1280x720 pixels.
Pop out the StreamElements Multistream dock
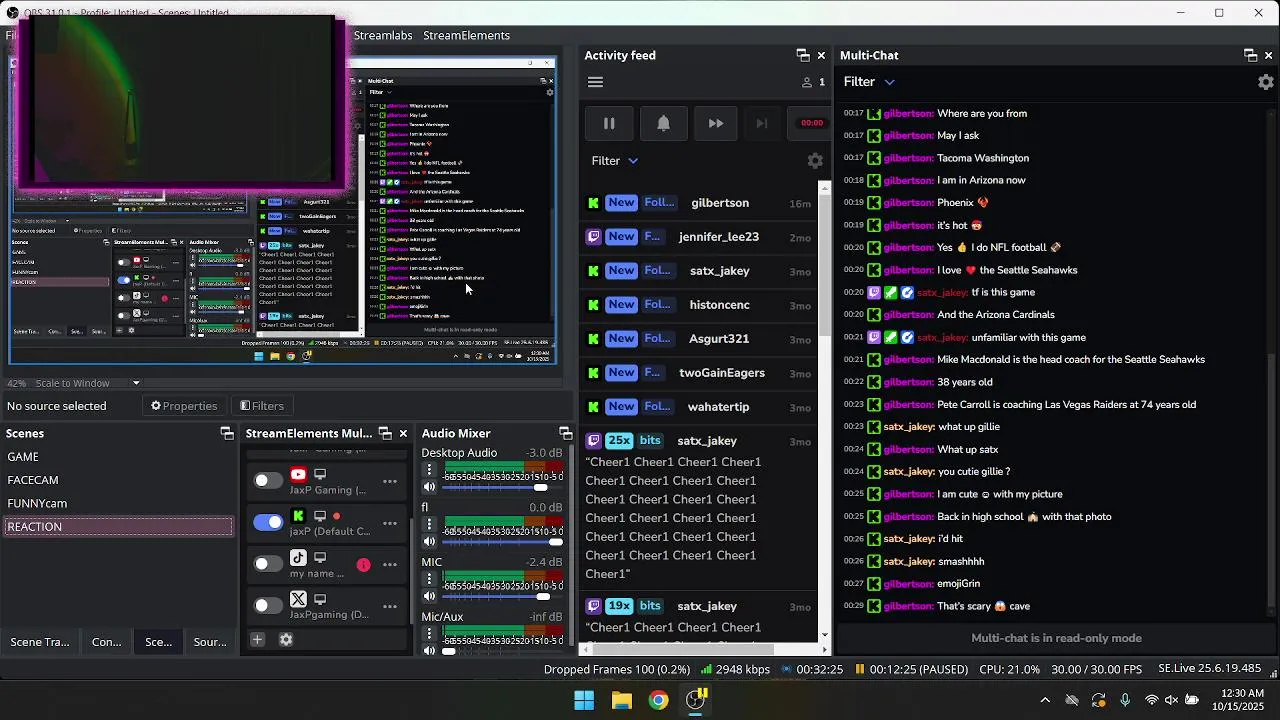pyautogui.click(x=385, y=433)
